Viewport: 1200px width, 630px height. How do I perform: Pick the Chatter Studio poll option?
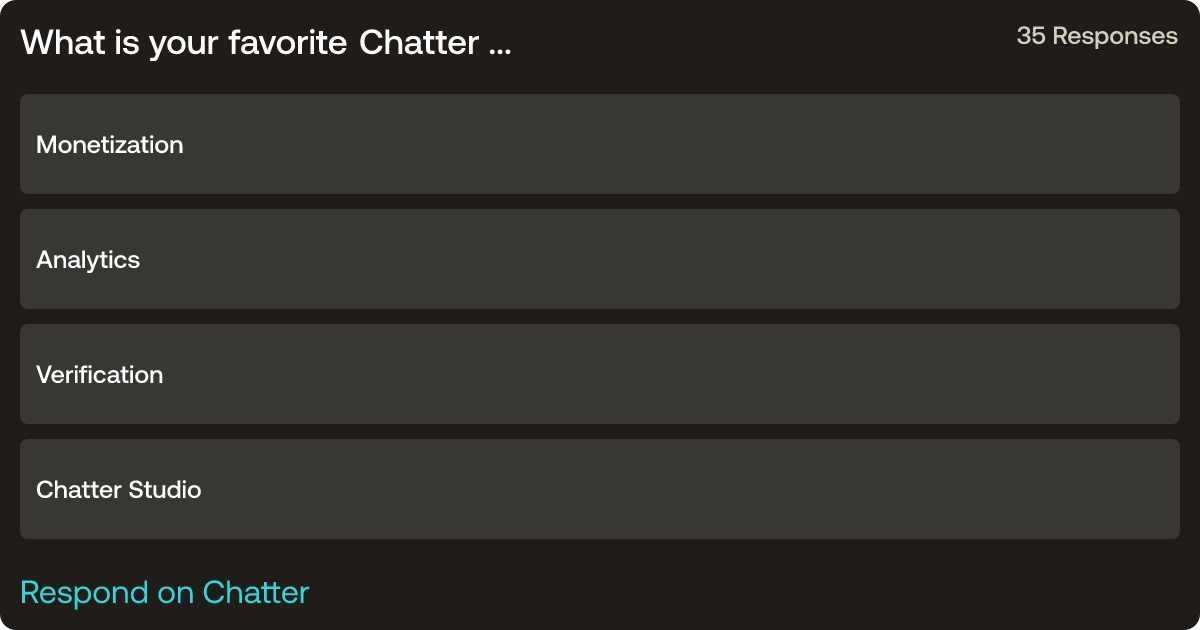coord(600,489)
